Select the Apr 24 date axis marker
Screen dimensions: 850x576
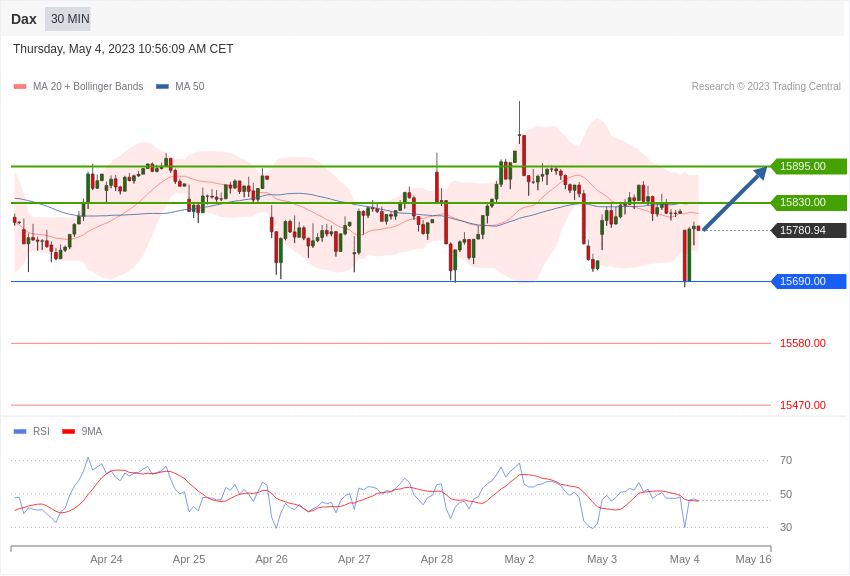click(x=106, y=559)
